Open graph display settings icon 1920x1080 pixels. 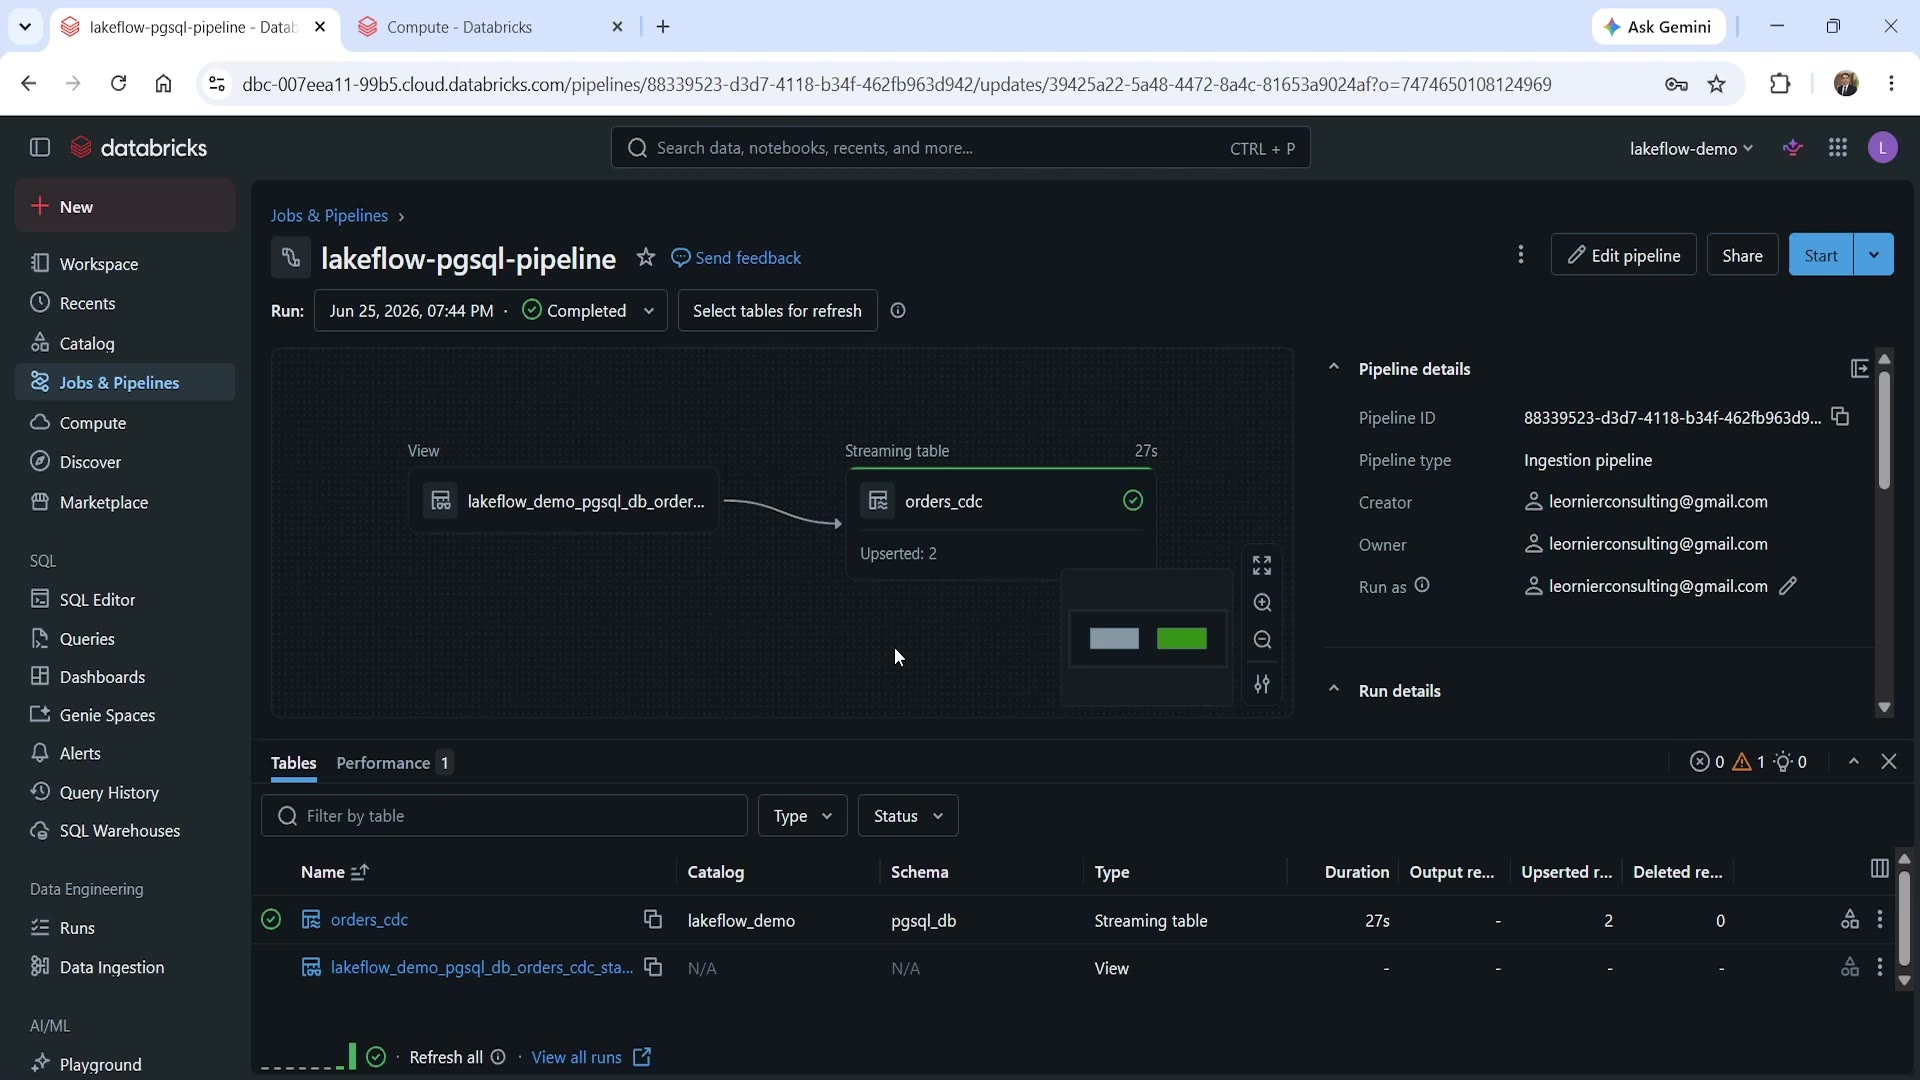[1262, 684]
